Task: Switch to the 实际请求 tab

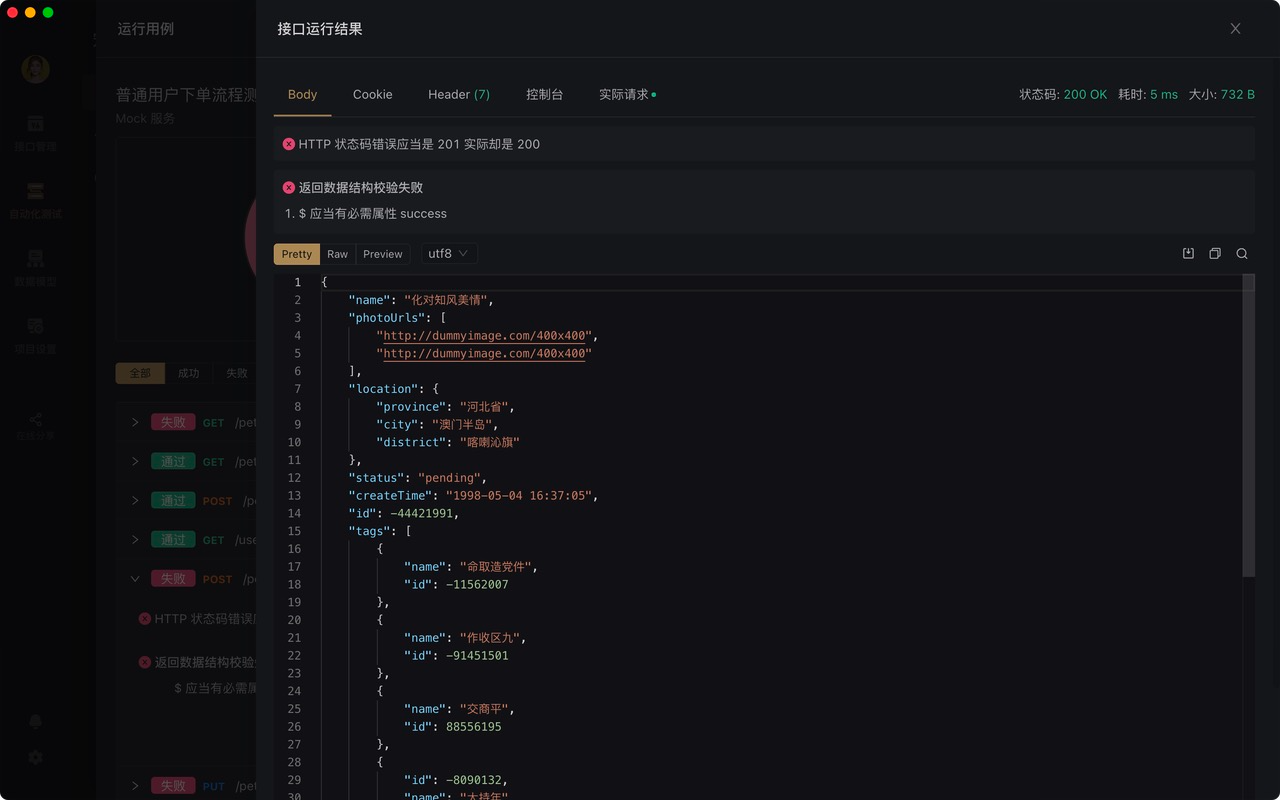Action: [627, 94]
